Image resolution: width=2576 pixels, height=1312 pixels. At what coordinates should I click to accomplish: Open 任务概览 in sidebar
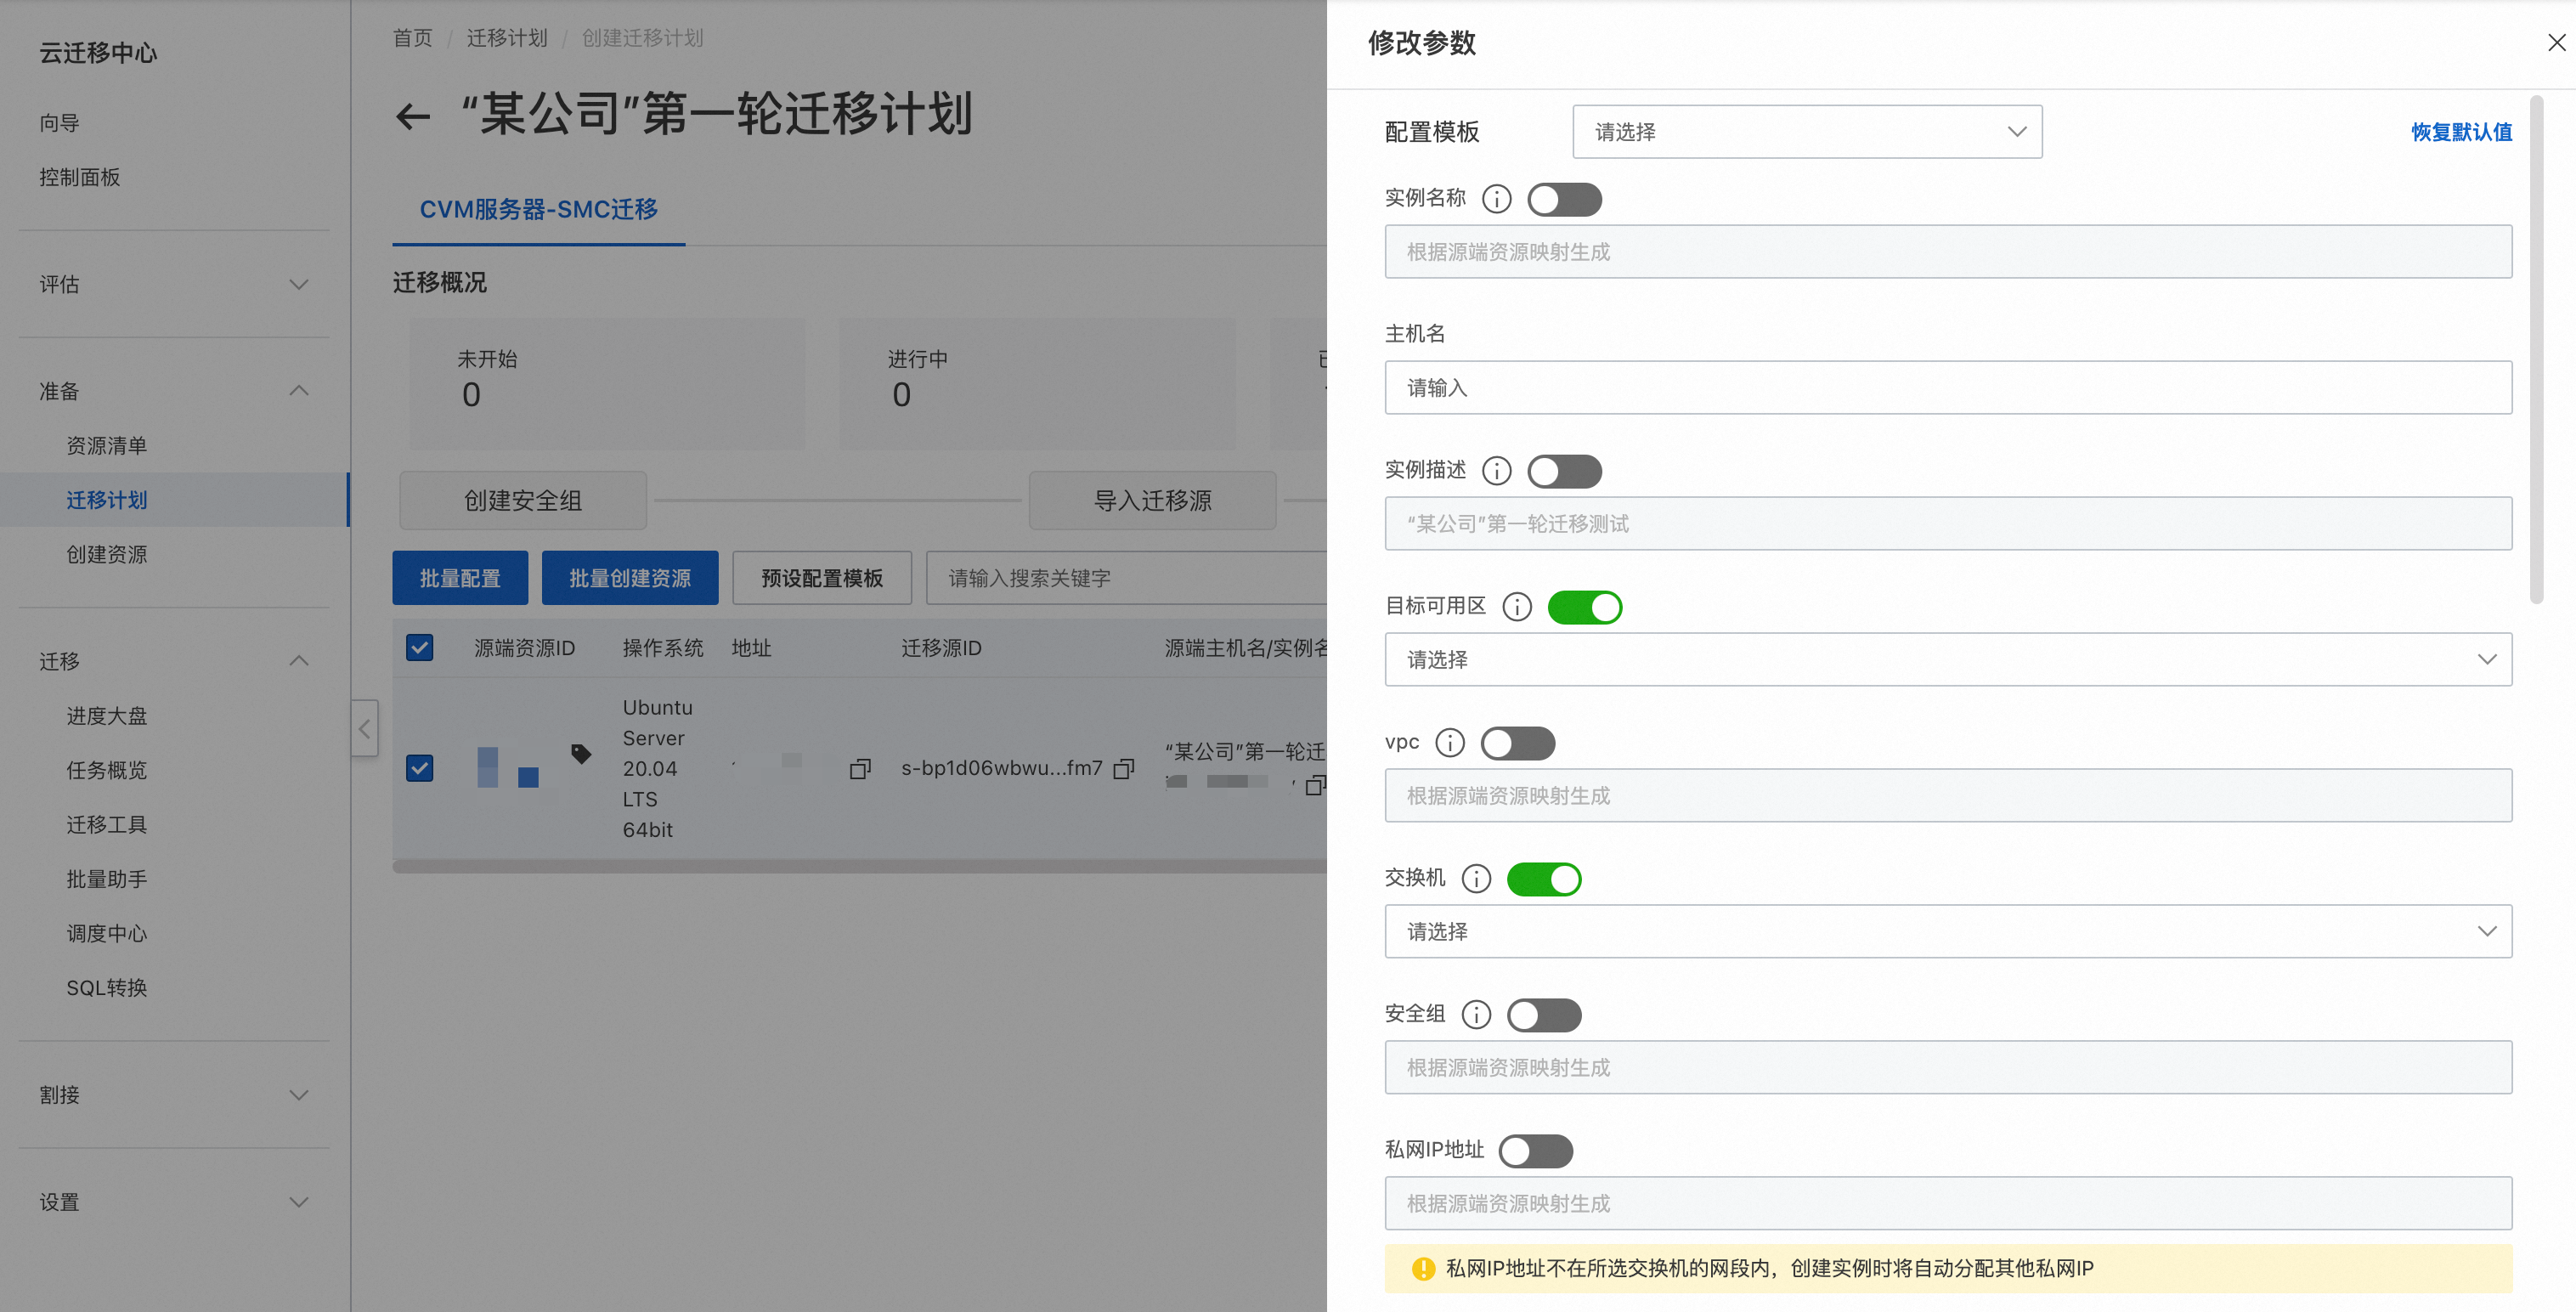tap(107, 770)
